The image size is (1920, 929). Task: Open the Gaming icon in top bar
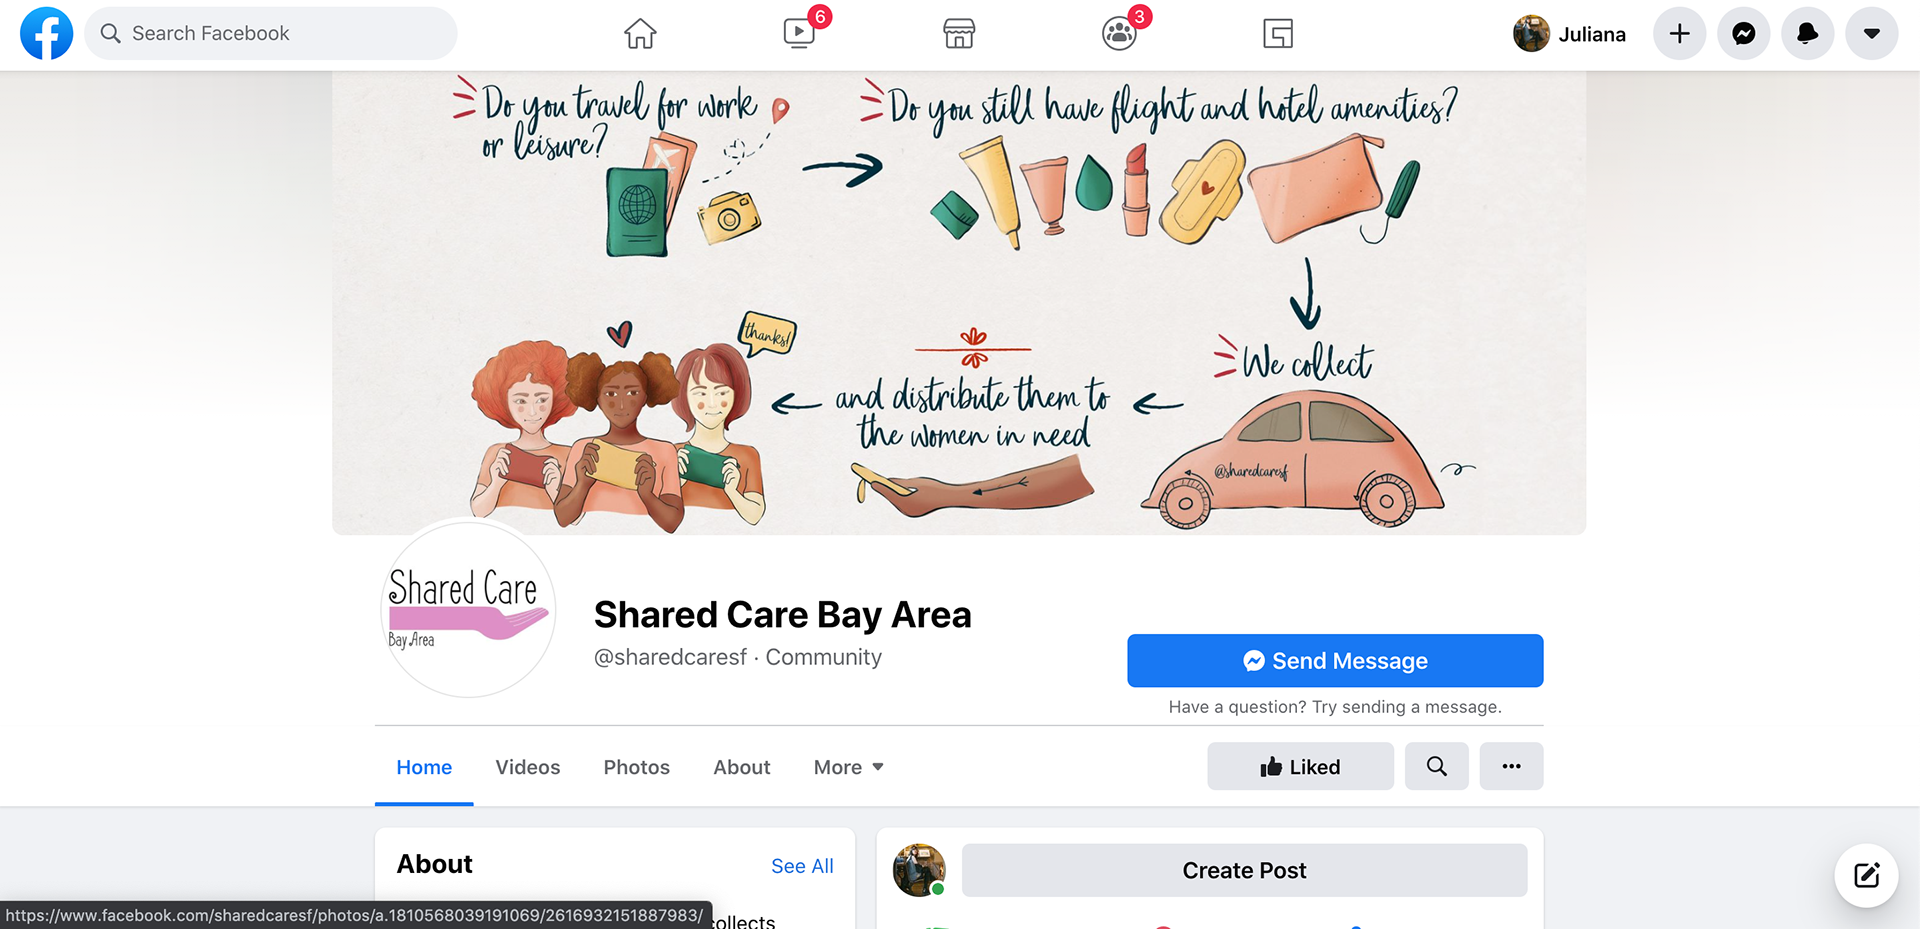tap(1278, 34)
